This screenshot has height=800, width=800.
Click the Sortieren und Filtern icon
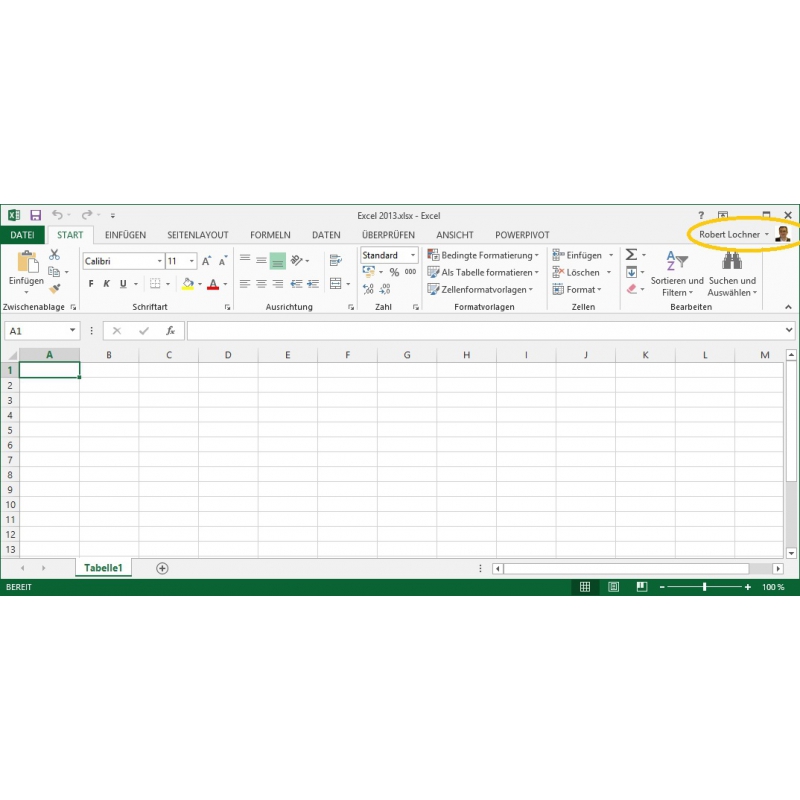point(677,262)
